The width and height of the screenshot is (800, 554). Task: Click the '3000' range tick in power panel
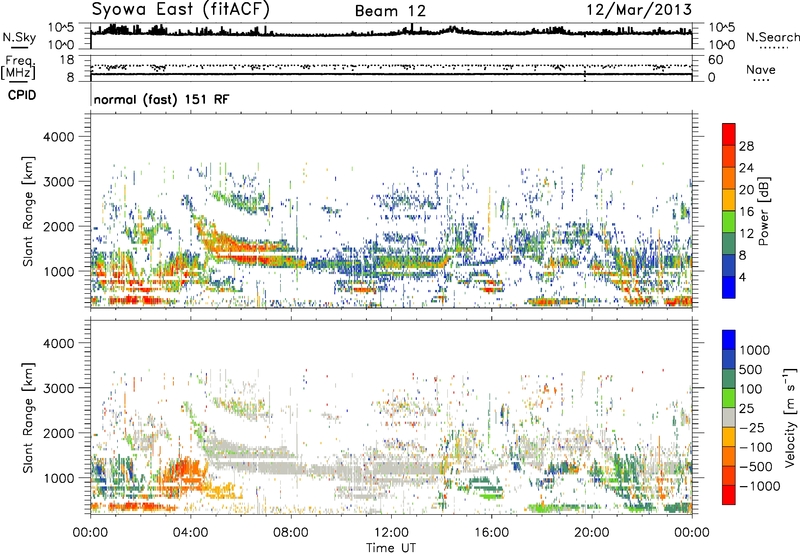click(x=59, y=182)
